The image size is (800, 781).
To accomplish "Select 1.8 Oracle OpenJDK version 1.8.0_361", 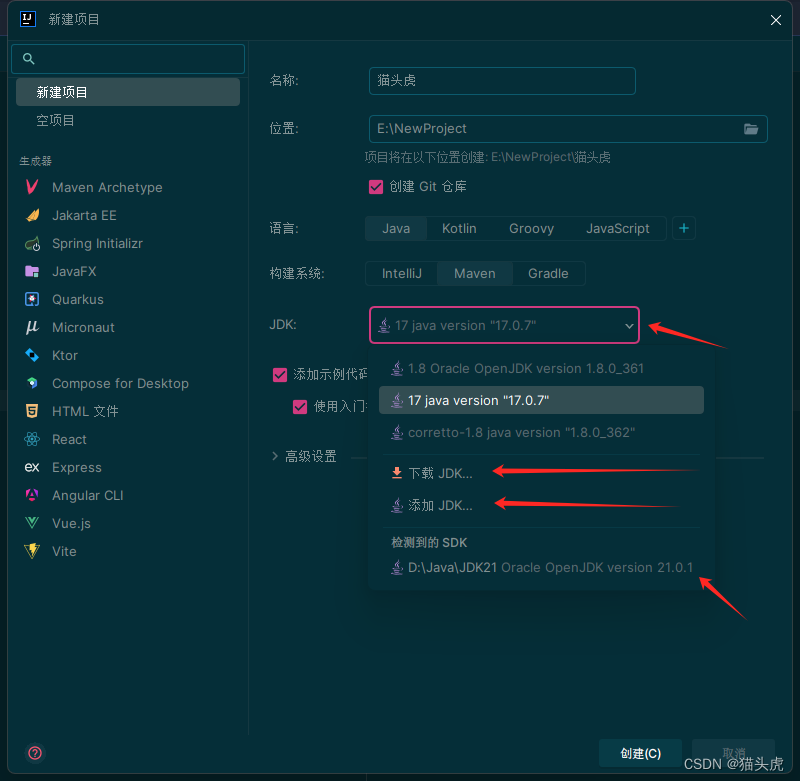I will click(x=541, y=368).
